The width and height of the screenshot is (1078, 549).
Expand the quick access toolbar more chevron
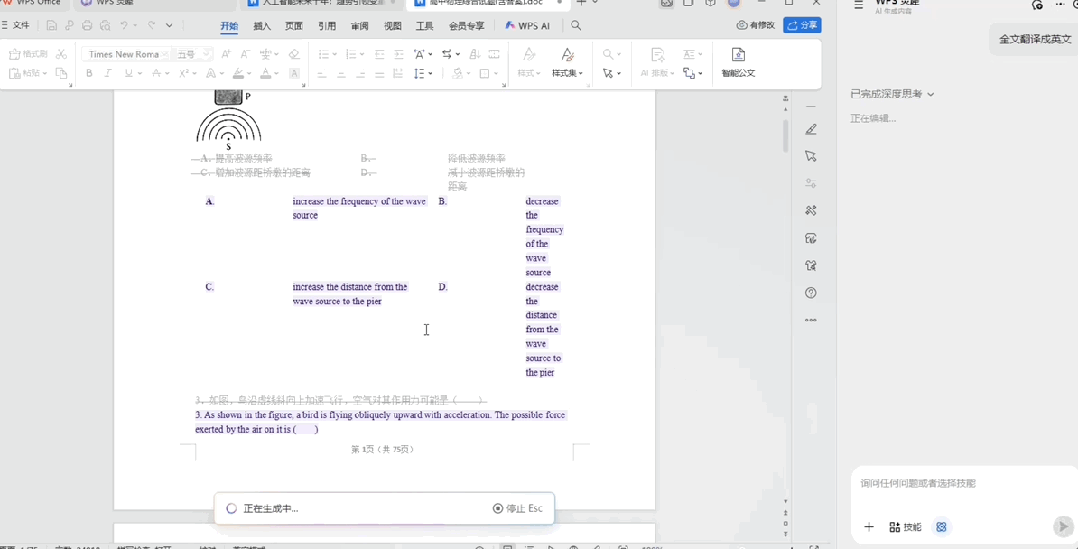[x=169, y=25]
